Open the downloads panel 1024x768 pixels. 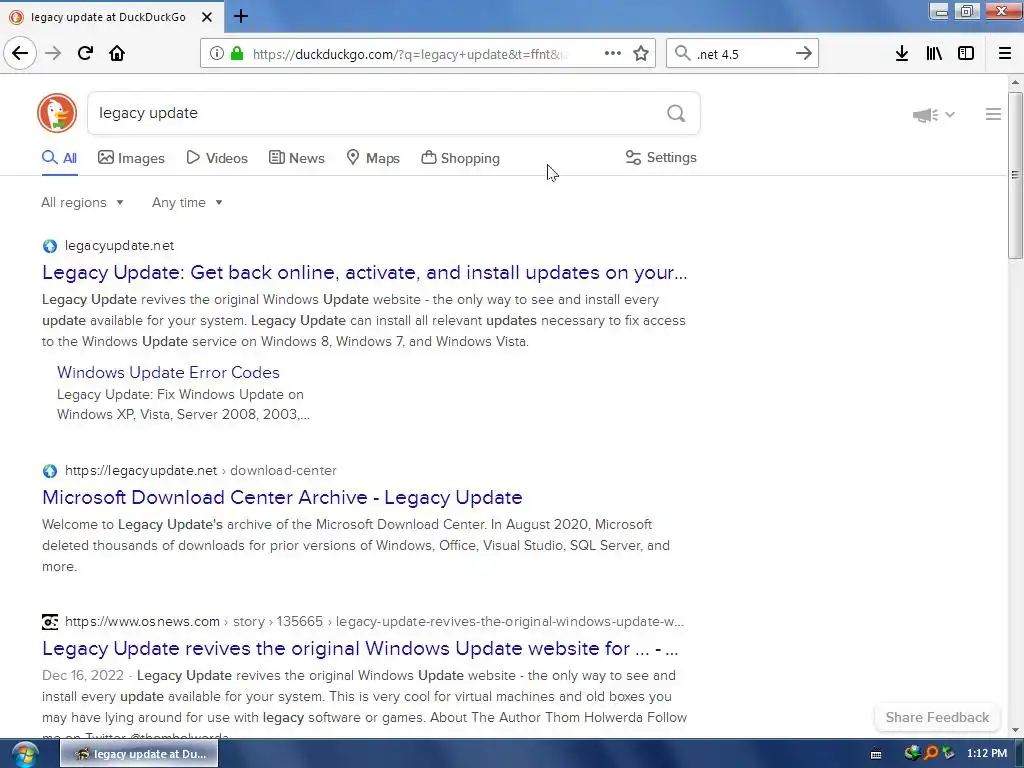902,54
